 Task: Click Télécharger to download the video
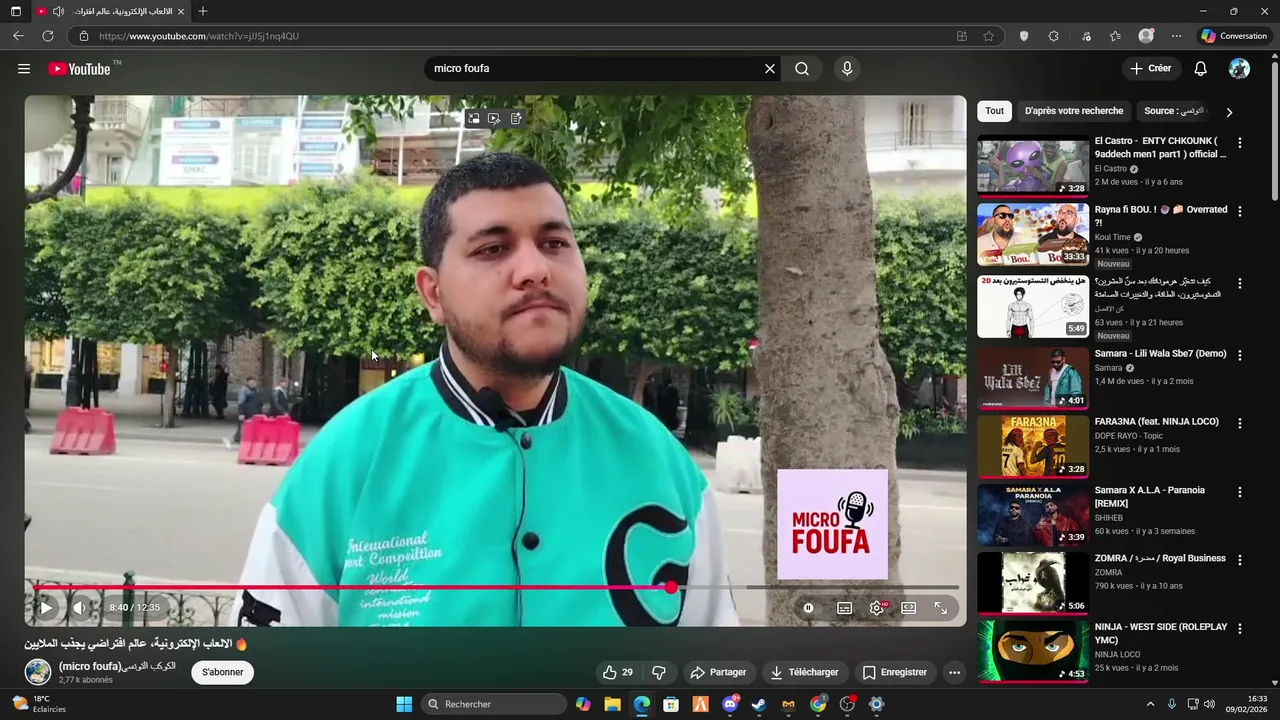tap(804, 672)
